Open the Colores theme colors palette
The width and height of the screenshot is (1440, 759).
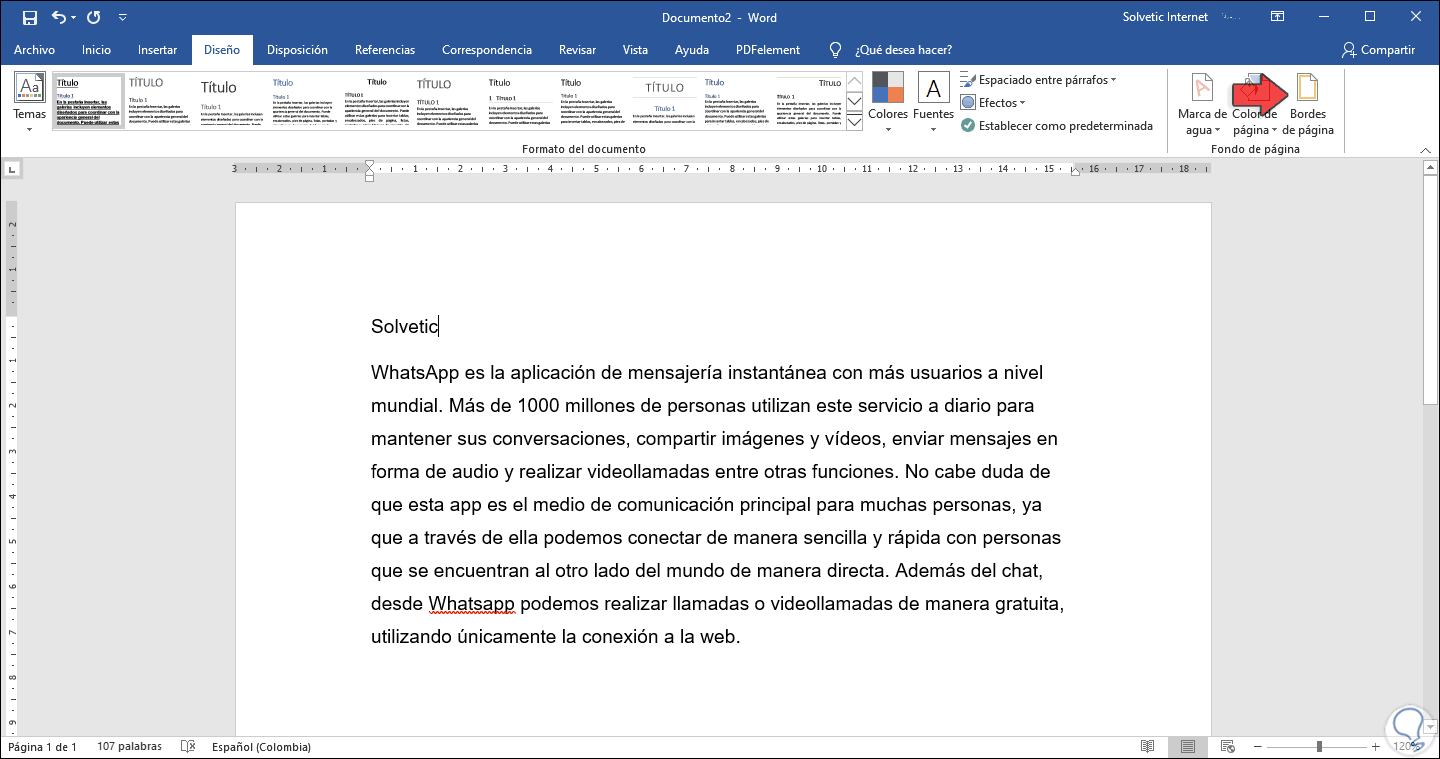(888, 104)
